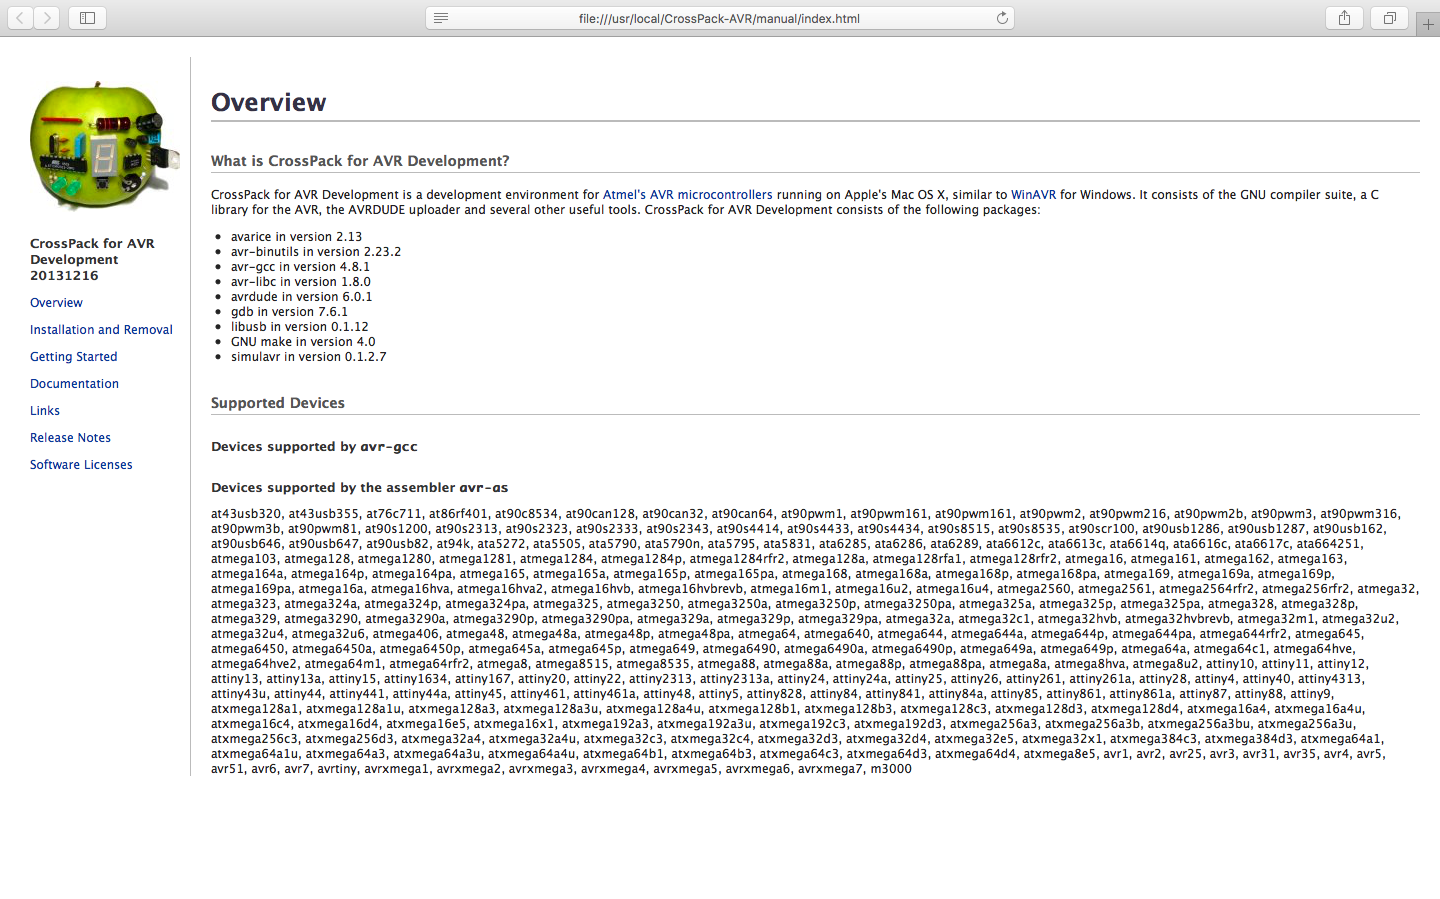Click 'libusb in version 0.1.12' list item

[x=300, y=327]
